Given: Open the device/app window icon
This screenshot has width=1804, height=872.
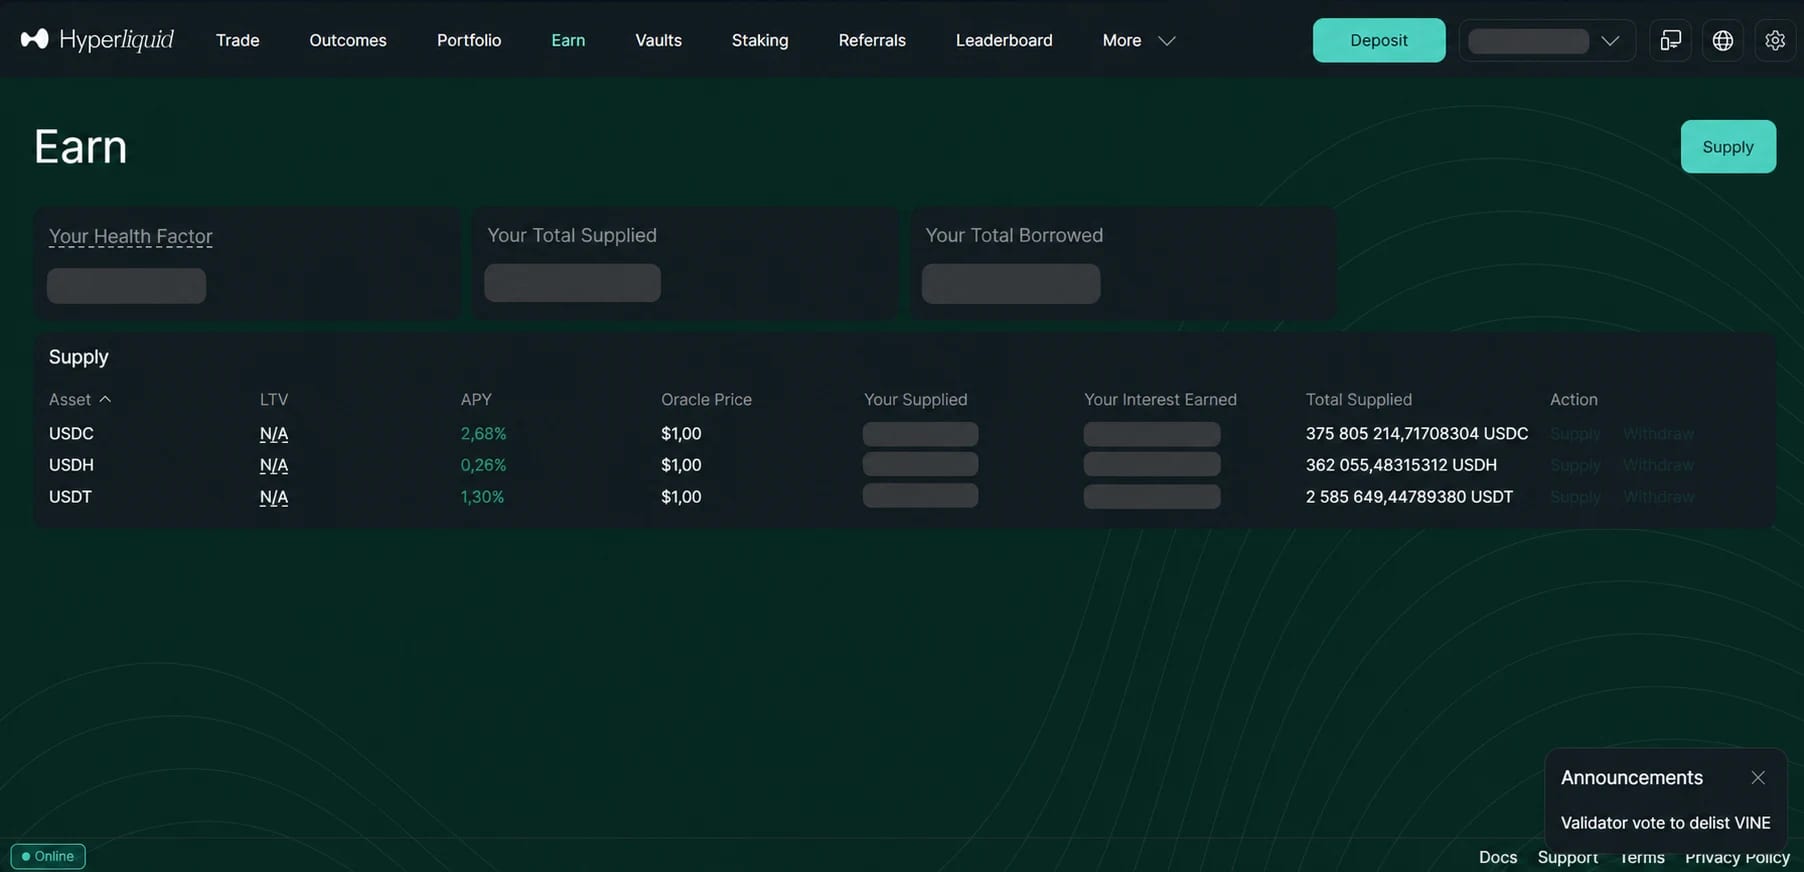Looking at the screenshot, I should pos(1671,40).
